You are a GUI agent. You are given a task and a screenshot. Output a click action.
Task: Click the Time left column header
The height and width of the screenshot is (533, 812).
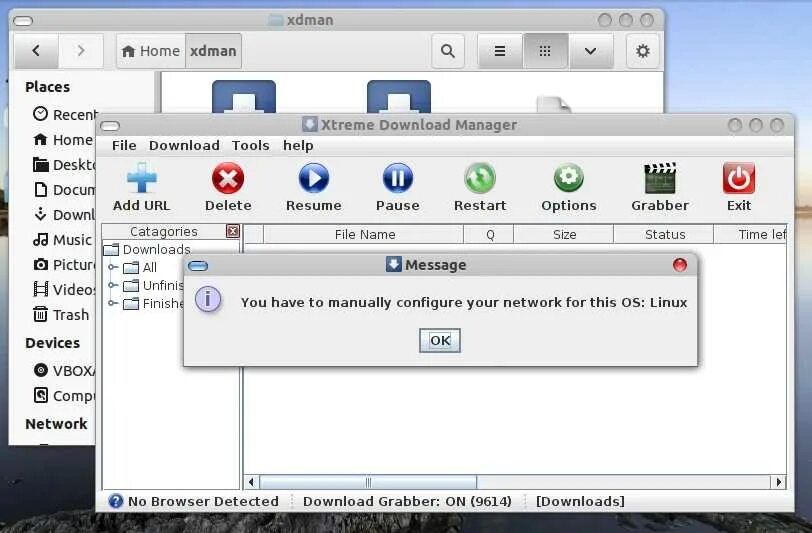click(x=751, y=235)
